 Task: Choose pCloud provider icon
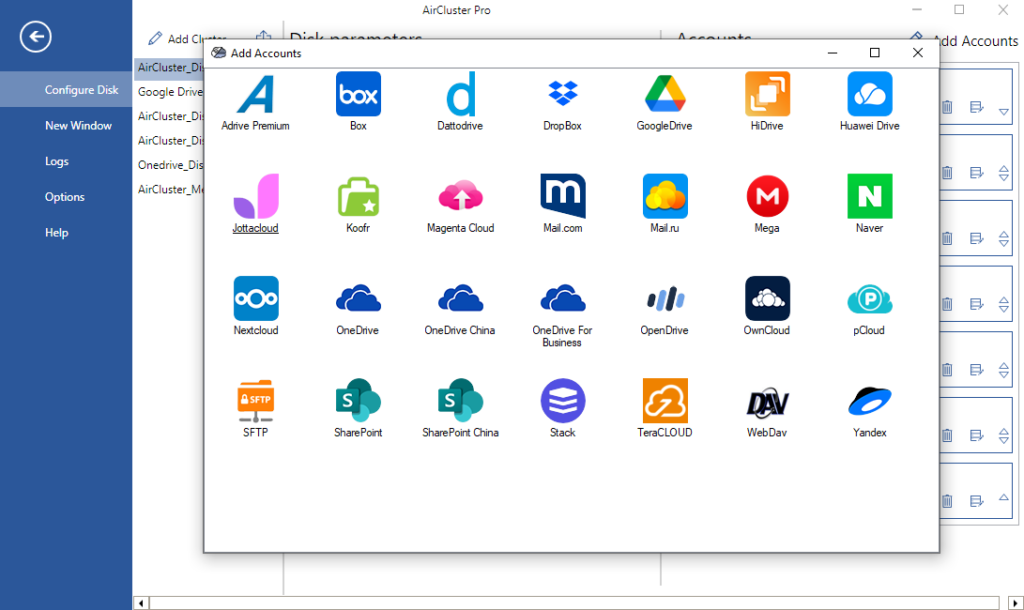869,299
